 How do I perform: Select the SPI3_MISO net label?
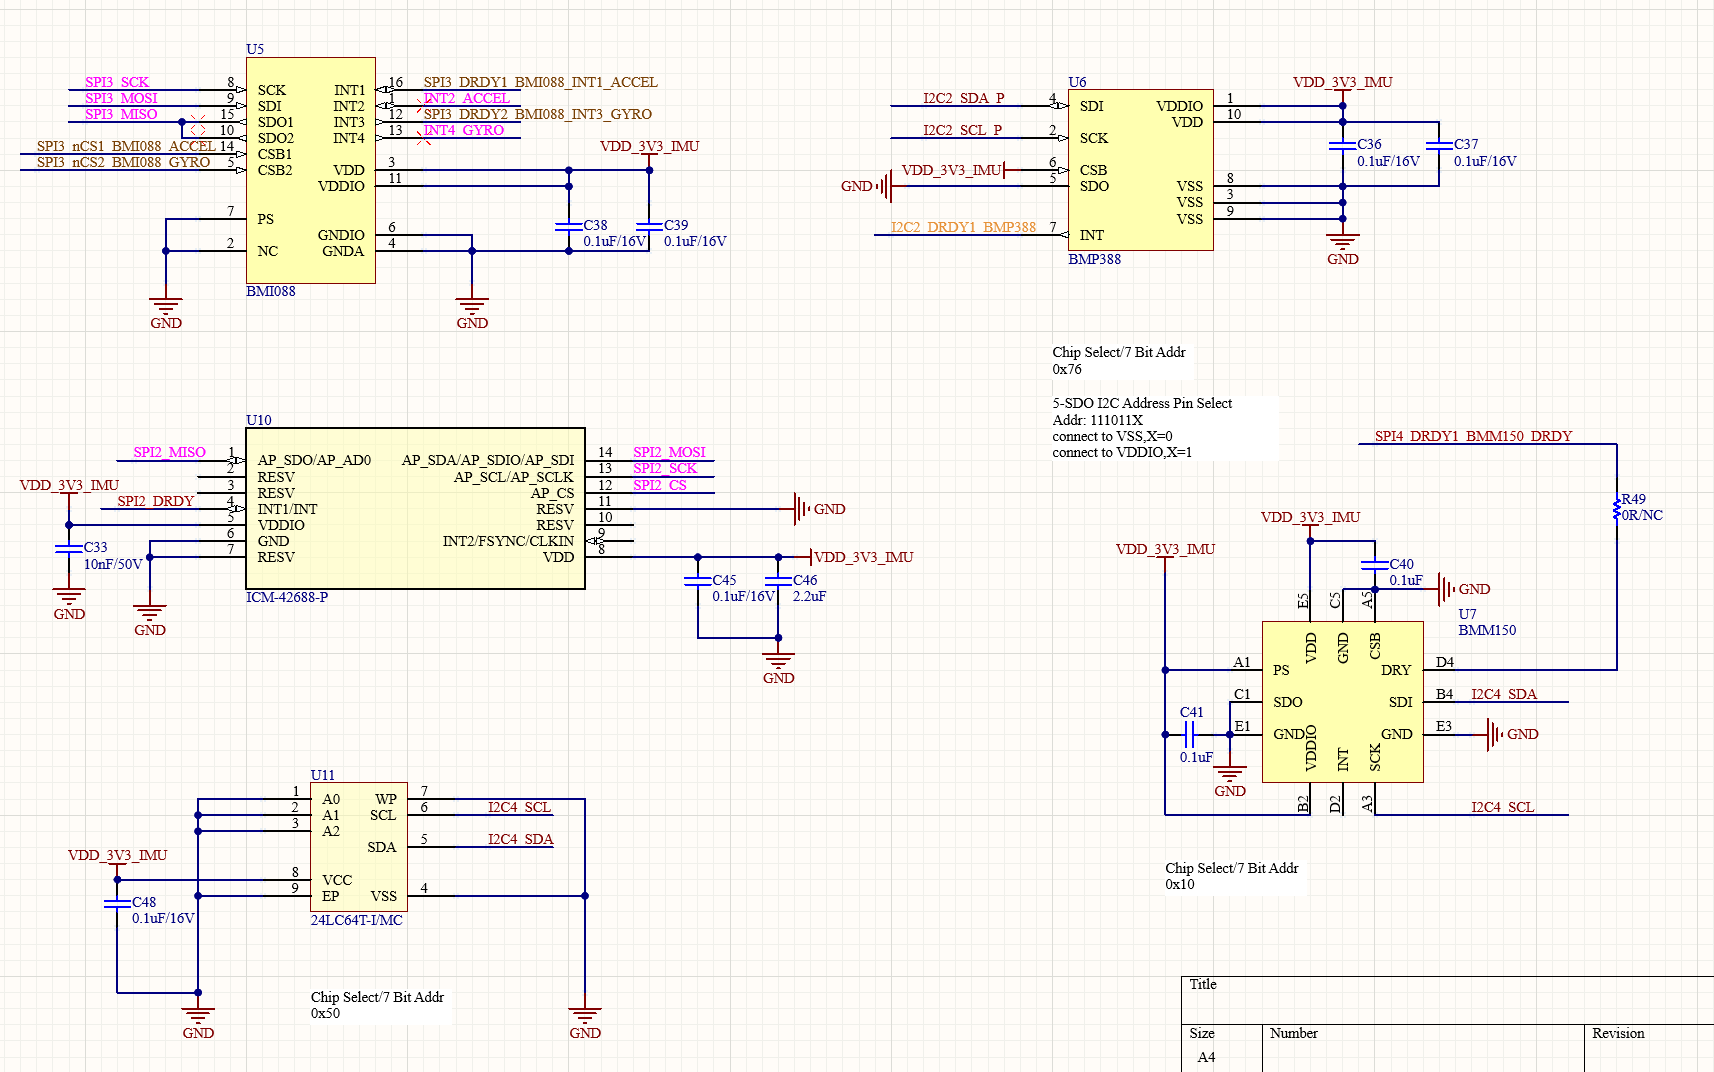[121, 114]
